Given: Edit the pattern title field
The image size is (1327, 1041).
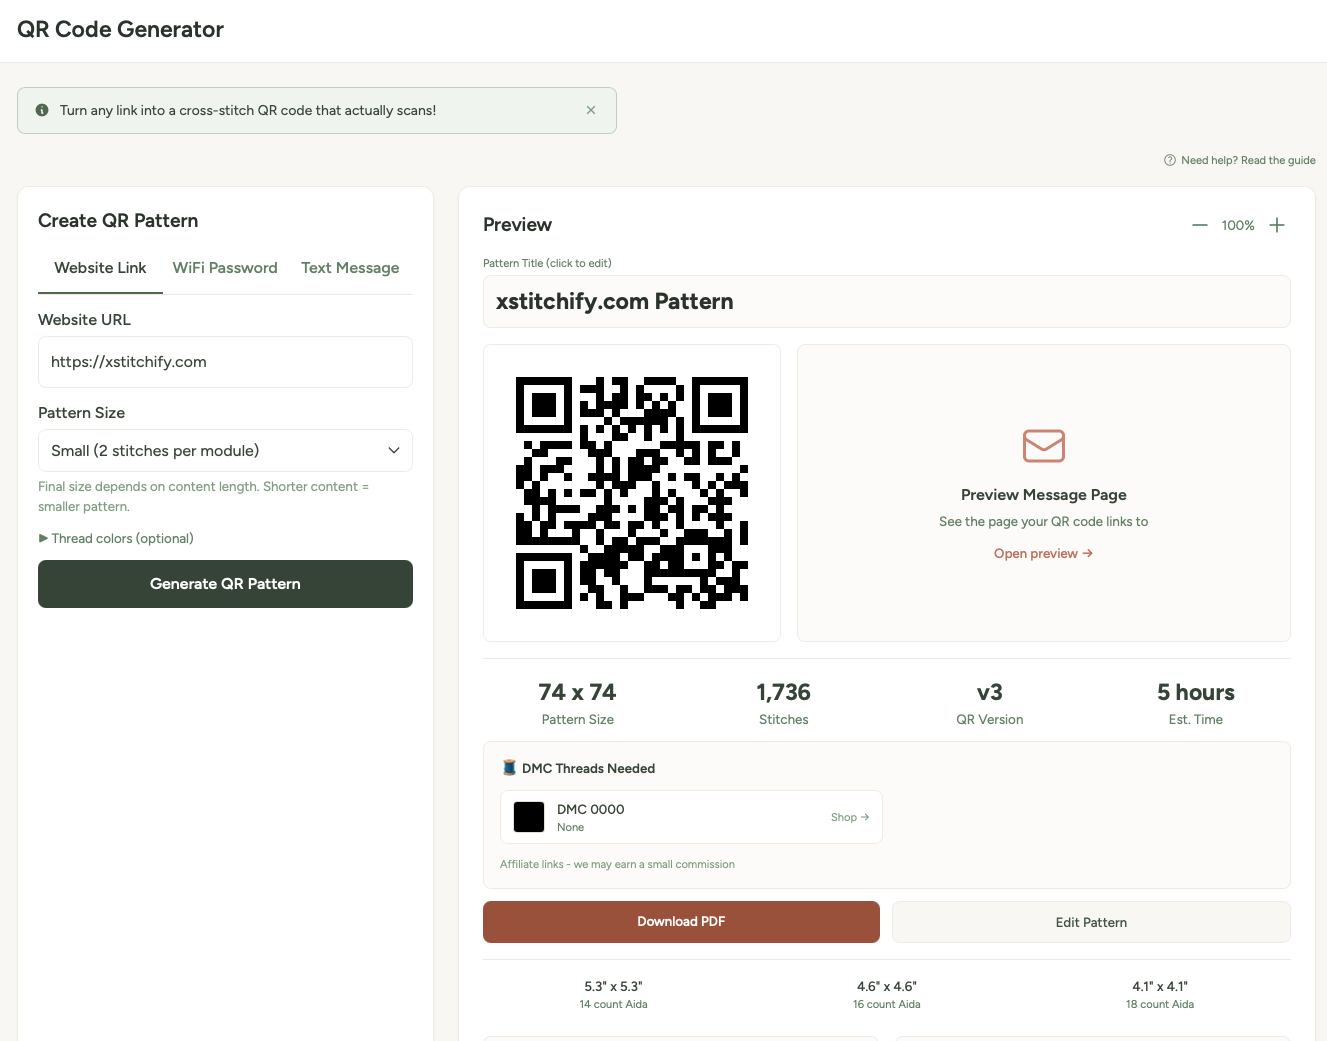Looking at the screenshot, I should point(886,301).
